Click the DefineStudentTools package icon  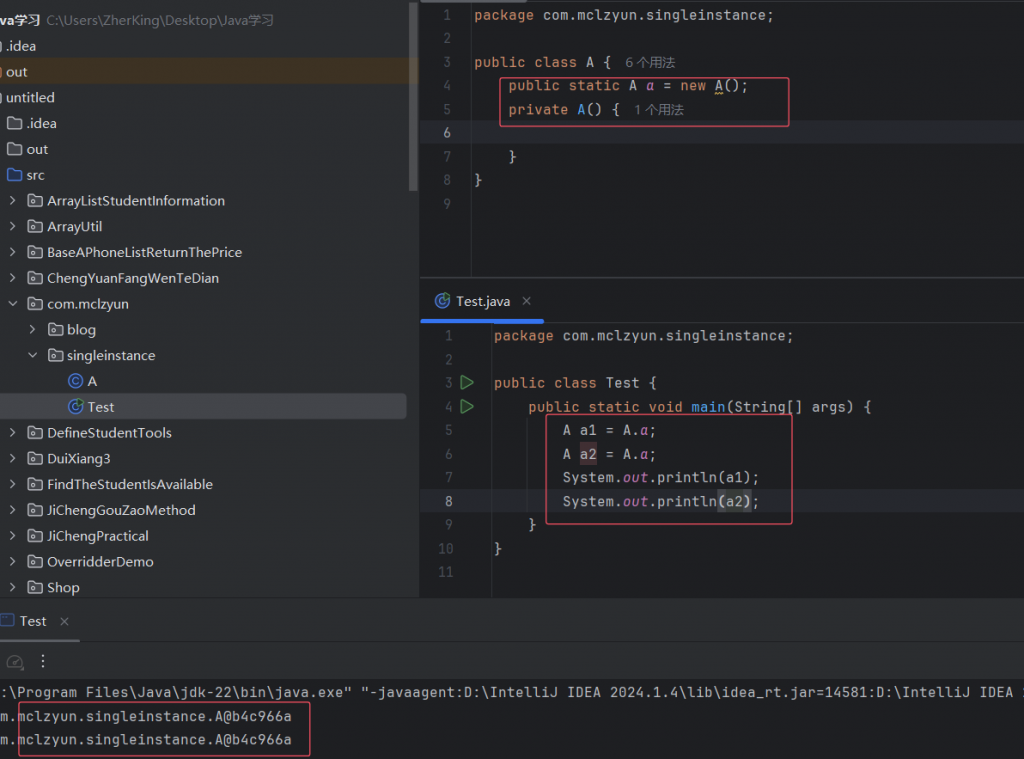(x=35, y=432)
